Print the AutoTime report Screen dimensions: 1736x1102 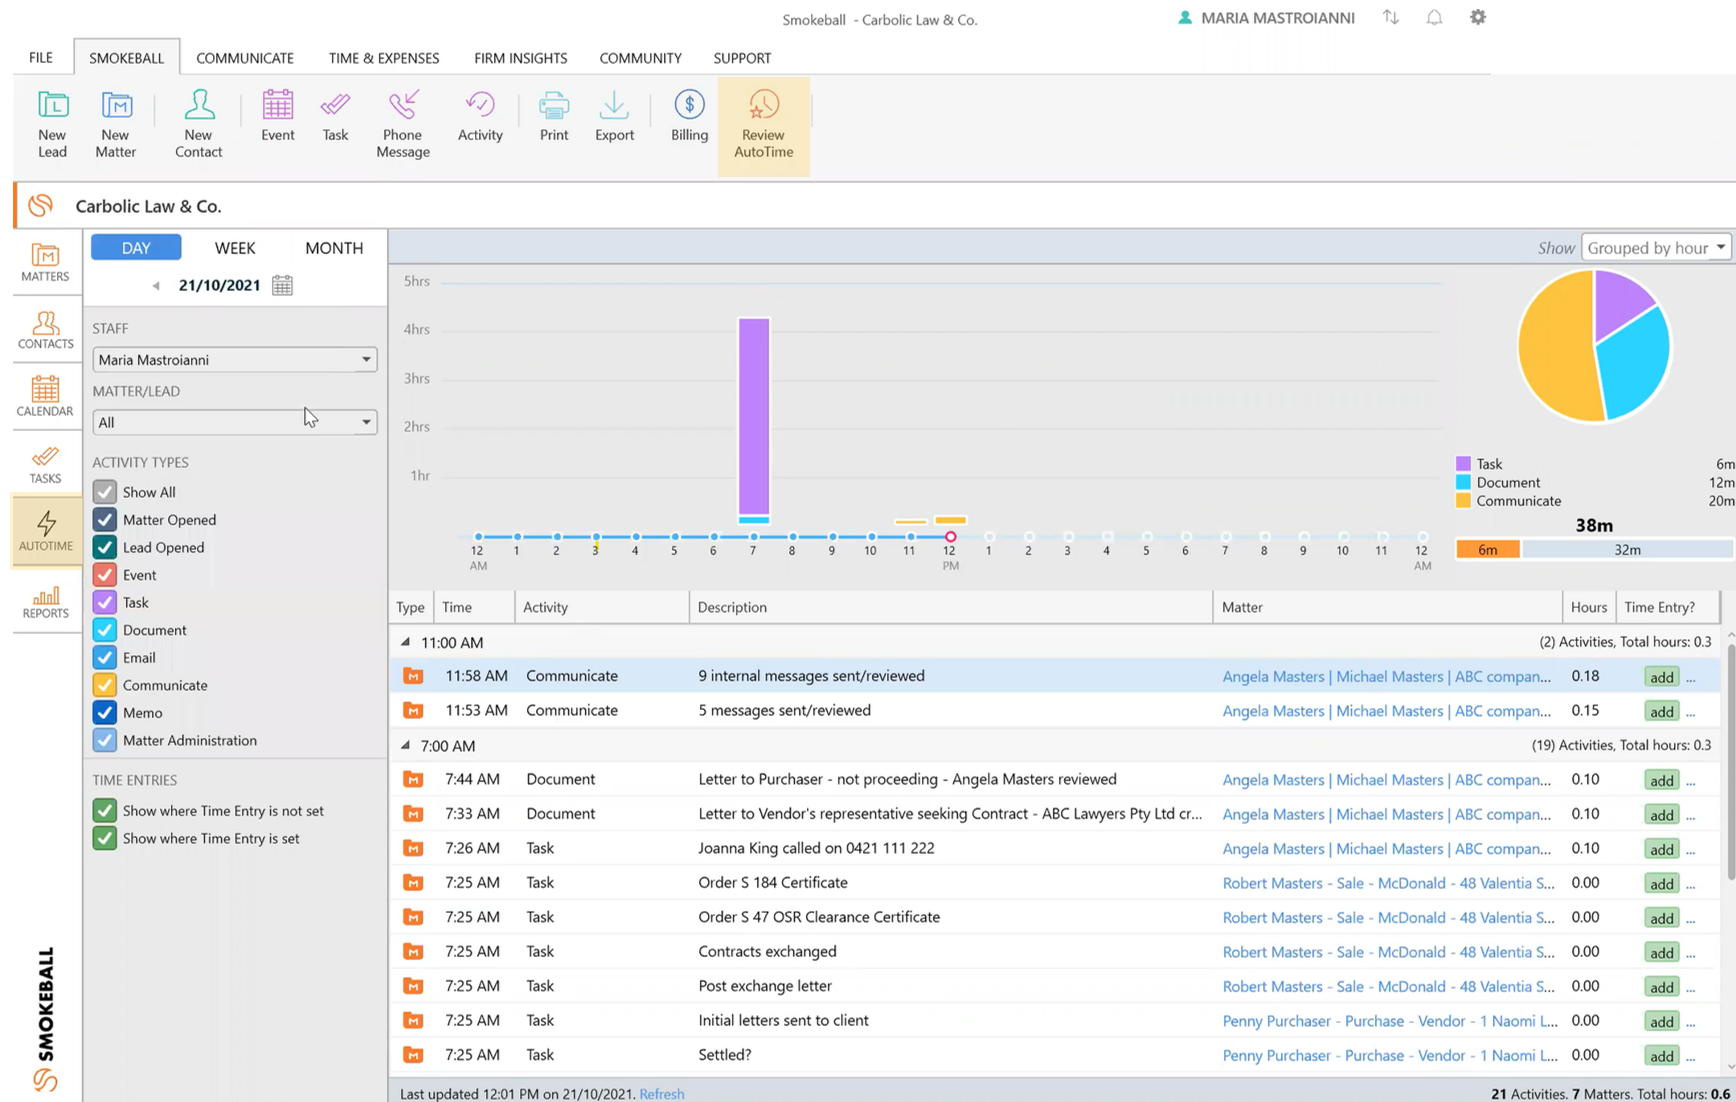[554, 116]
